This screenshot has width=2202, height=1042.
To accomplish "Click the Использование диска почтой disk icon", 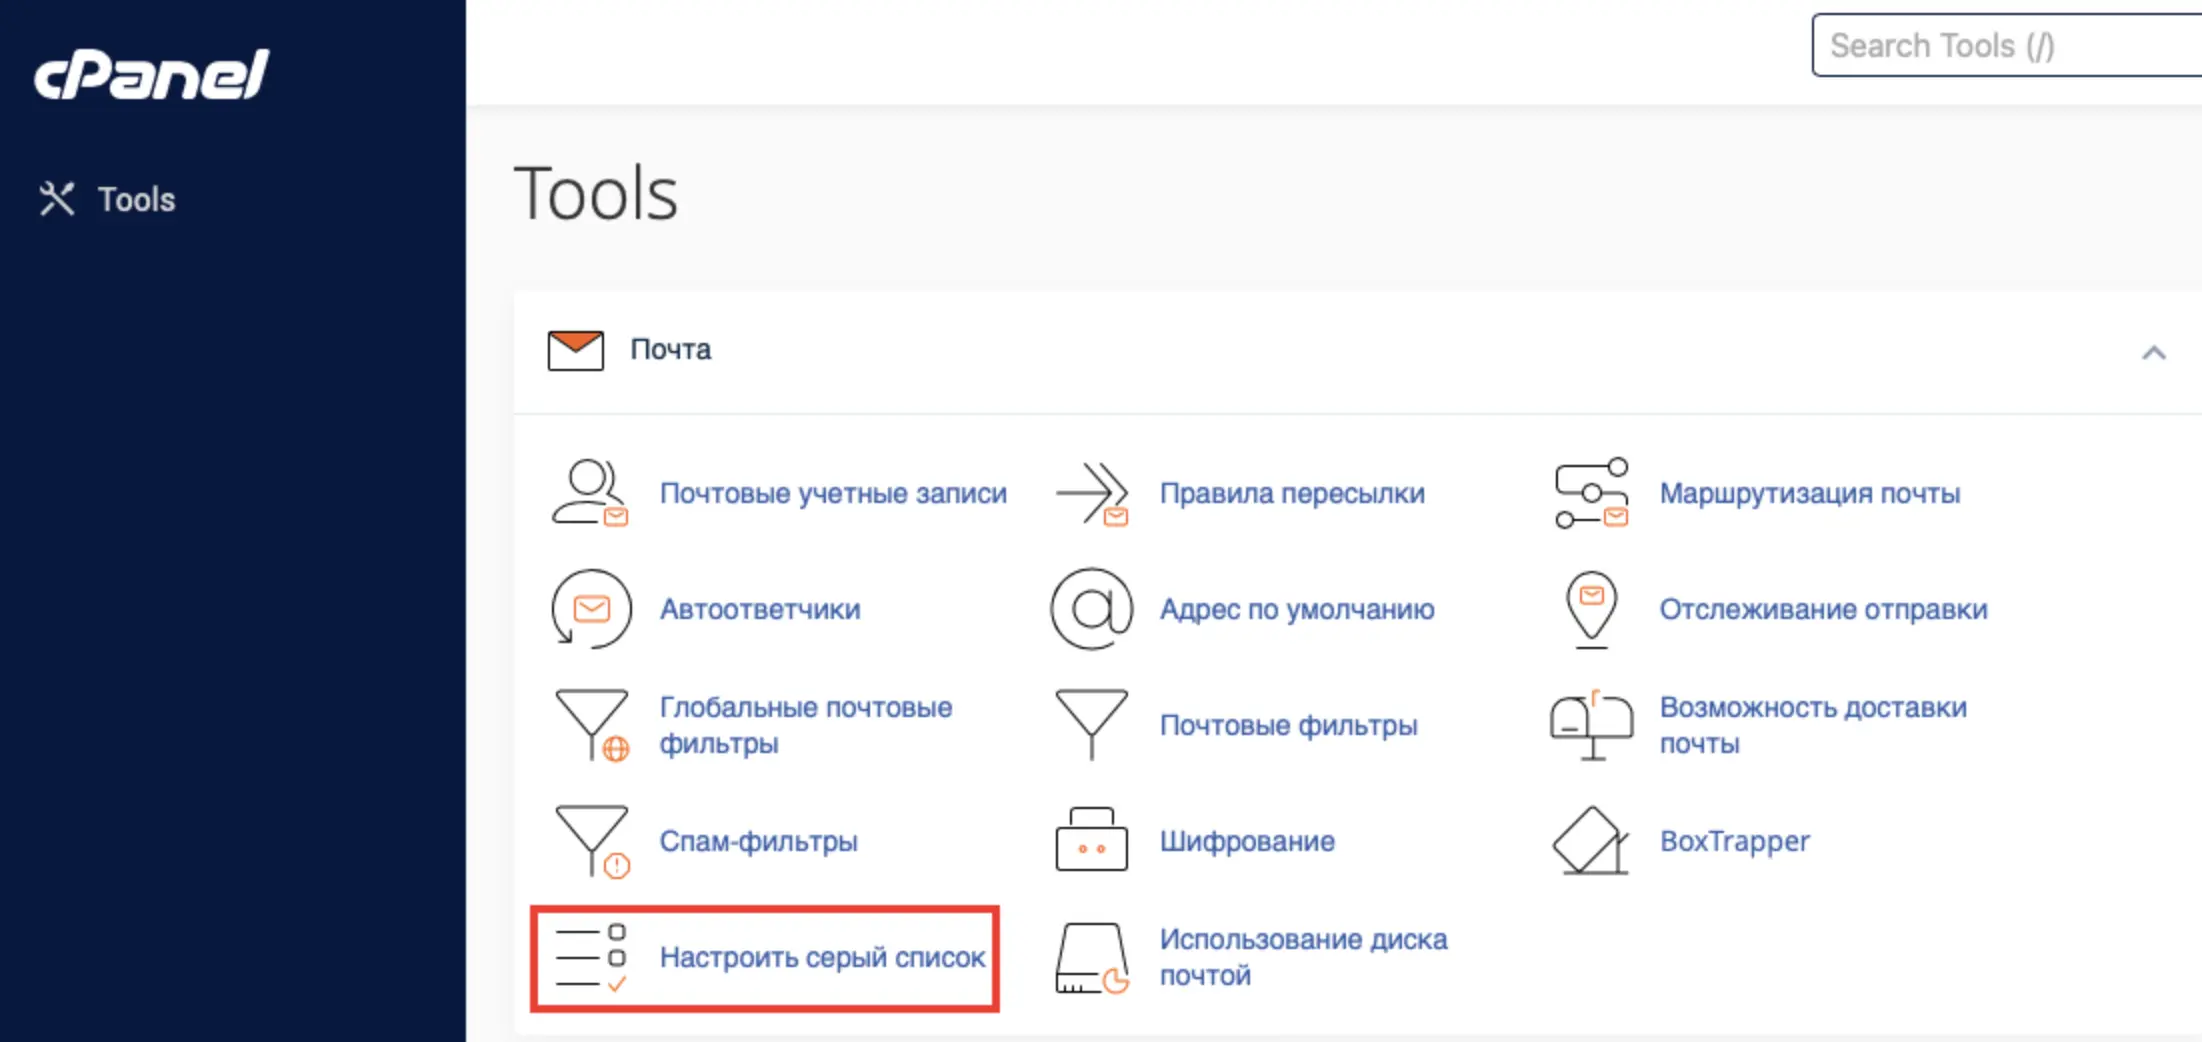I will (x=1092, y=958).
